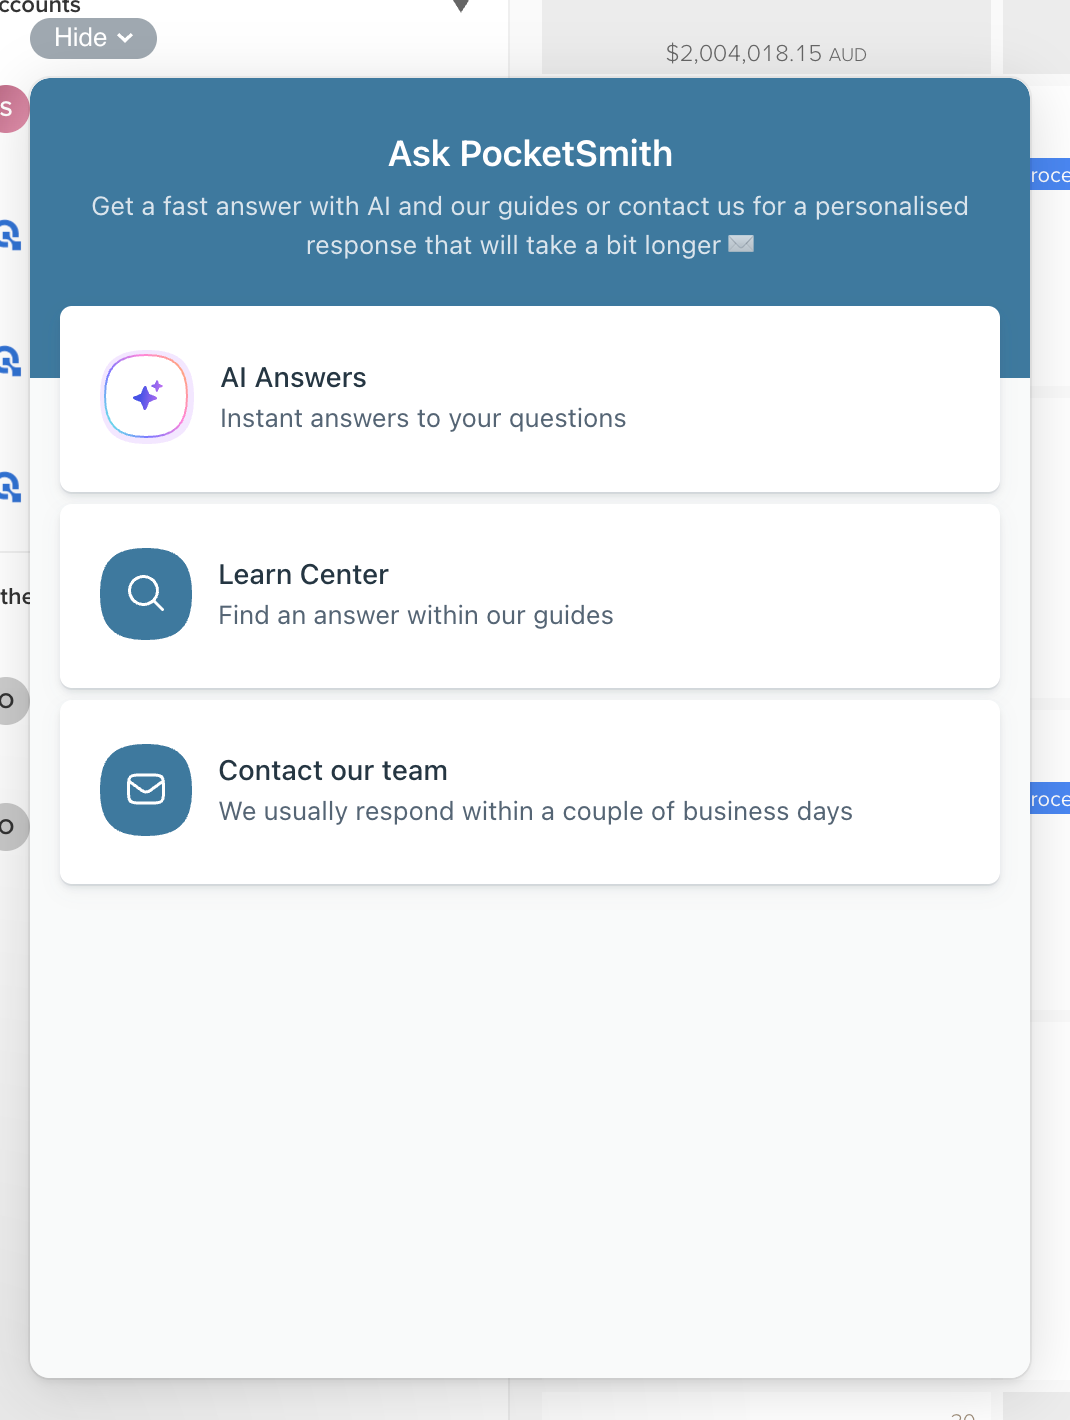The image size is (1070, 1420).
Task: Click the Contact our team envelope icon
Action: (x=146, y=790)
